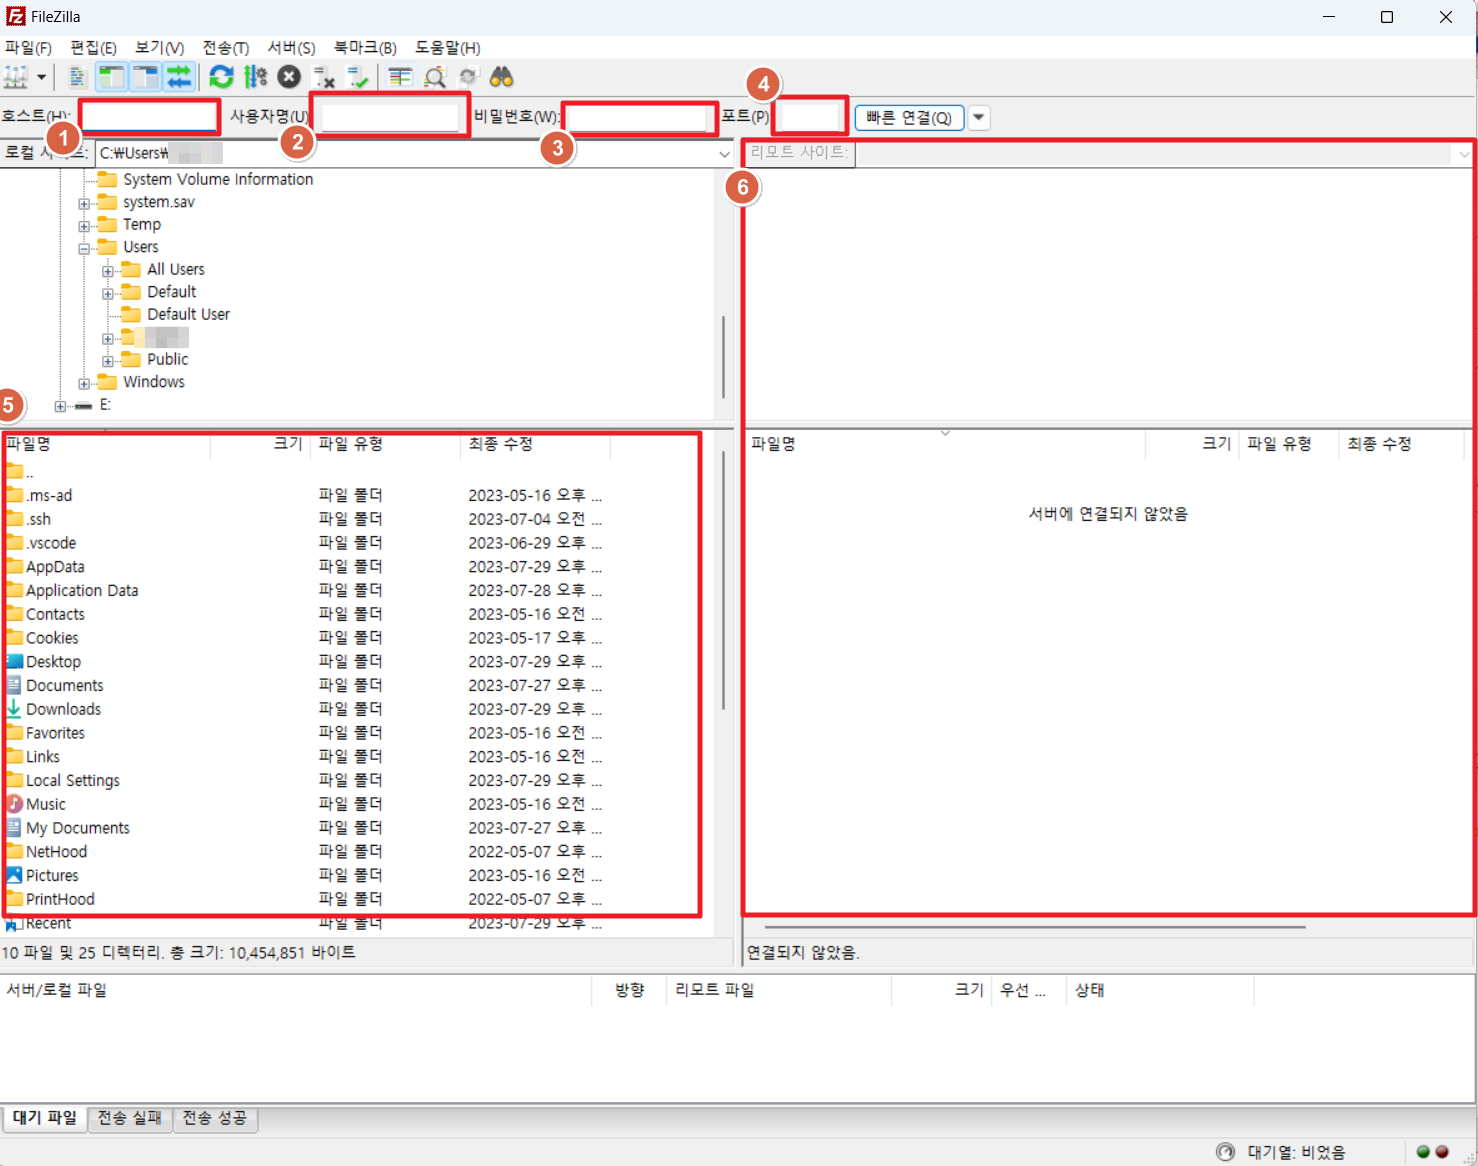The width and height of the screenshot is (1478, 1166).
Task: Expand the Default folder node
Action: (108, 293)
